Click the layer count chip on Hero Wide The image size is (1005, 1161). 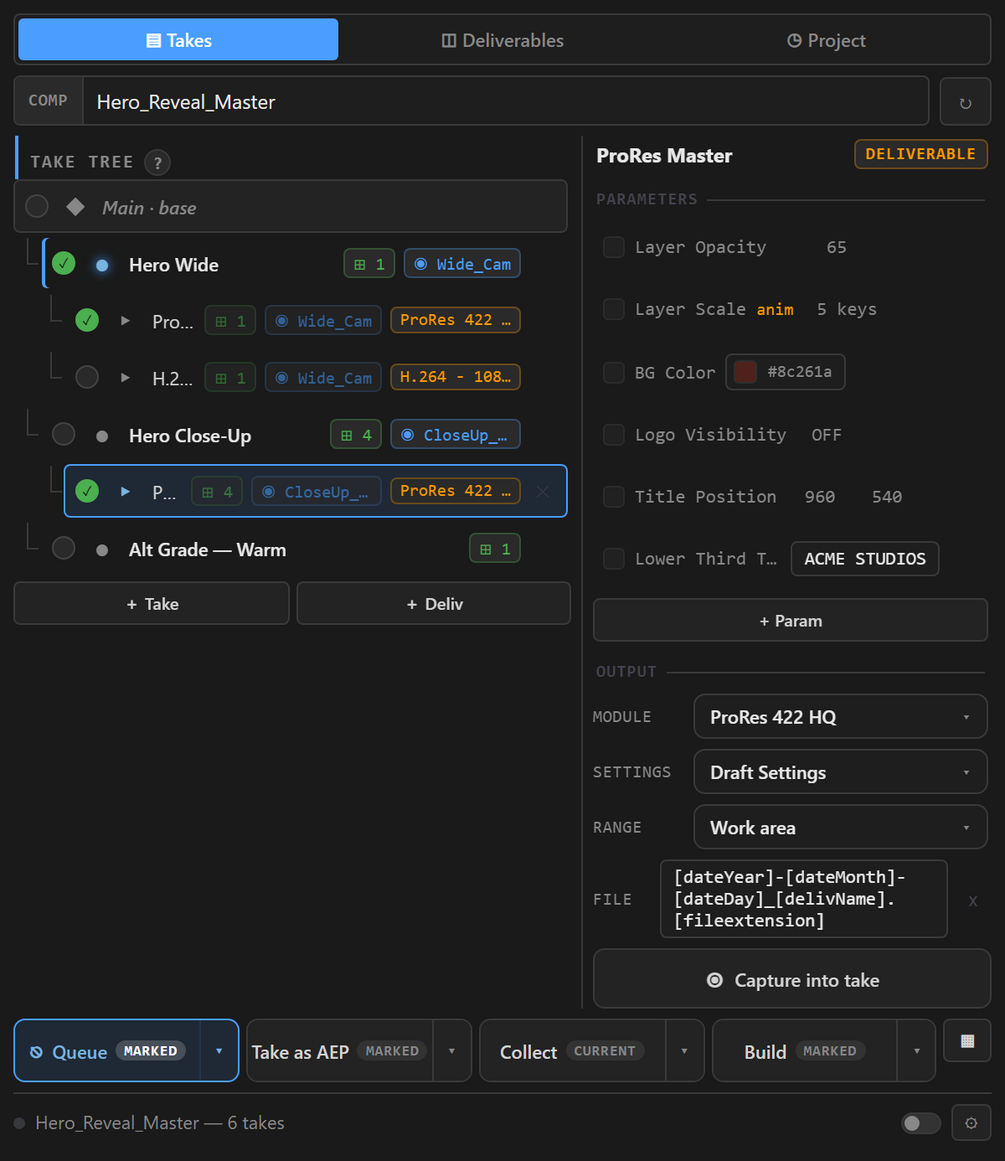369,264
